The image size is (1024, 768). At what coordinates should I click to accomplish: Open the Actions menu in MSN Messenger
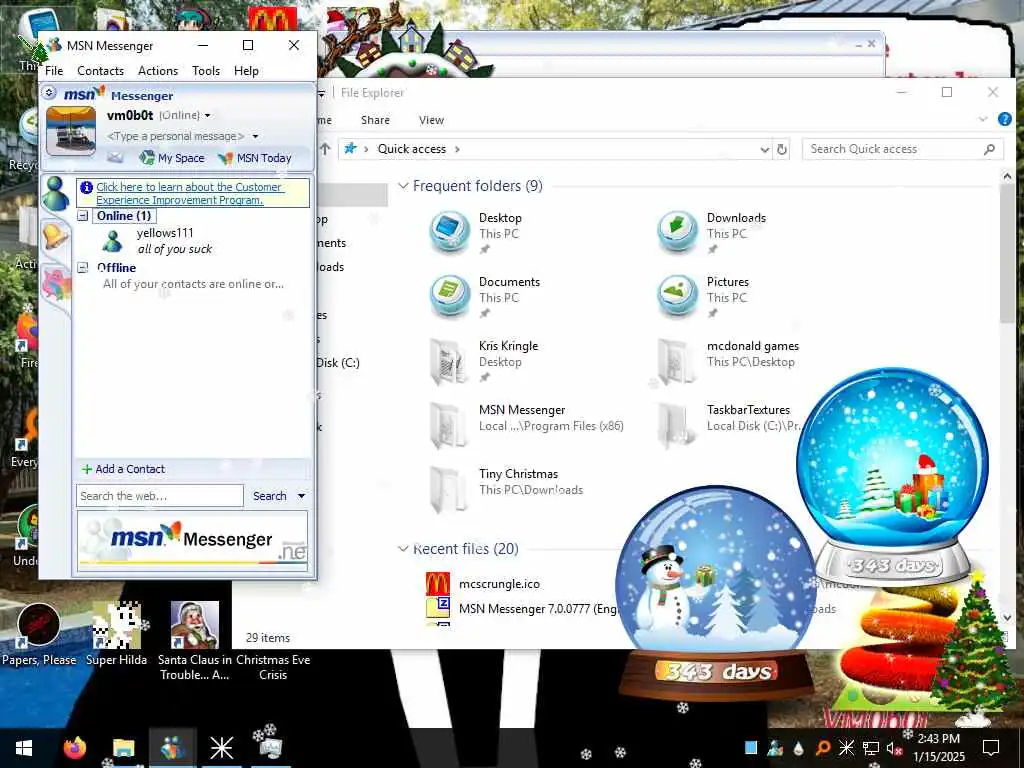[158, 71]
